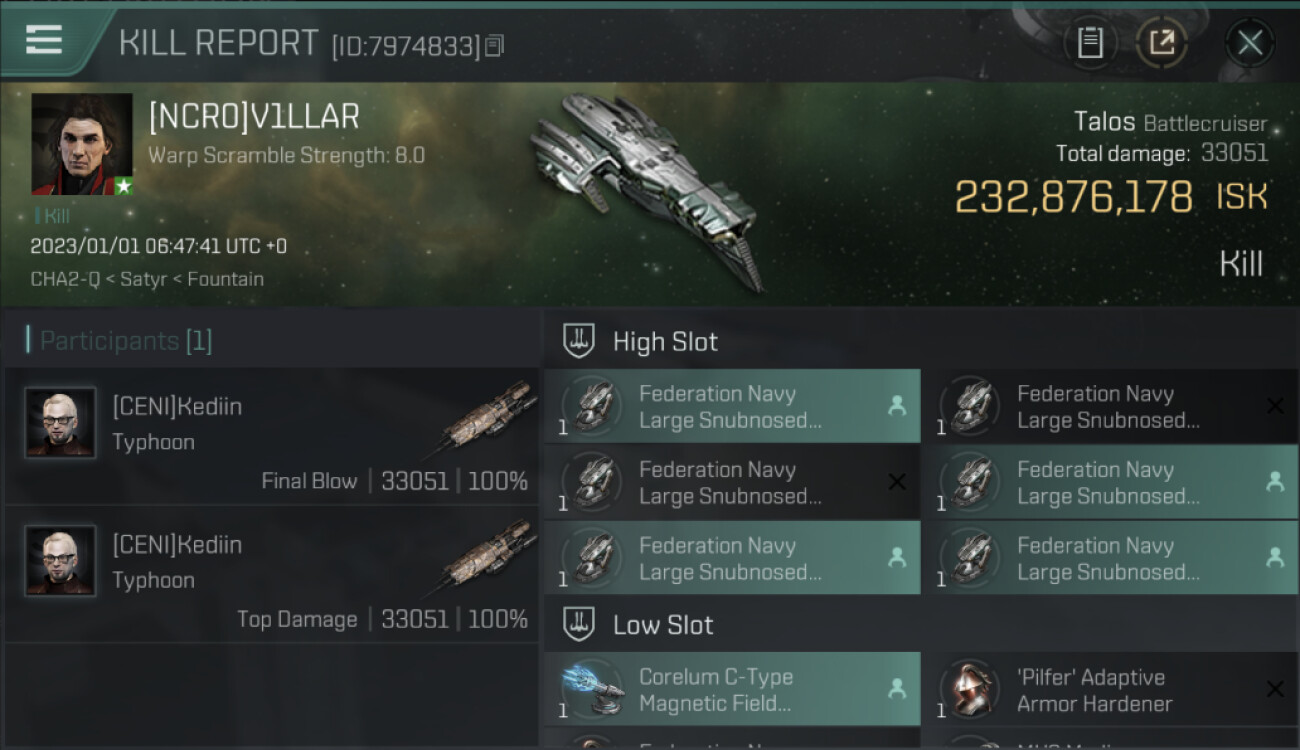Click the Low Slot header label
Viewport: 1300px width, 750px height.
click(x=663, y=625)
